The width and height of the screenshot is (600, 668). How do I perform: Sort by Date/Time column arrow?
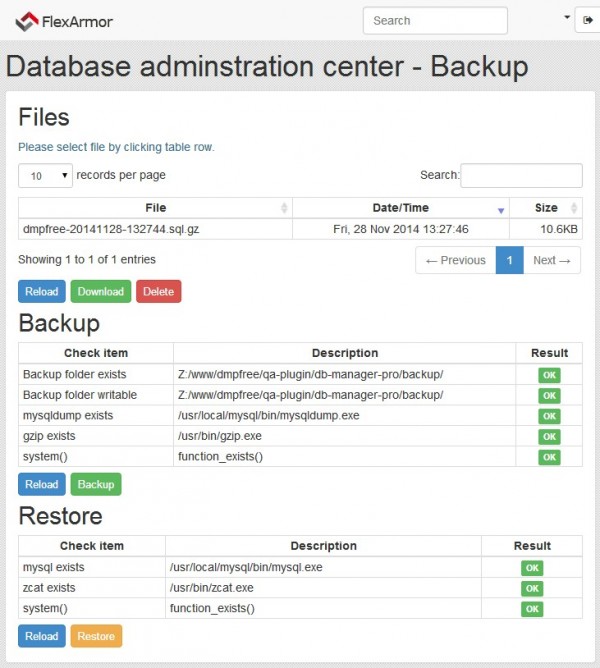pyautogui.click(x=501, y=209)
